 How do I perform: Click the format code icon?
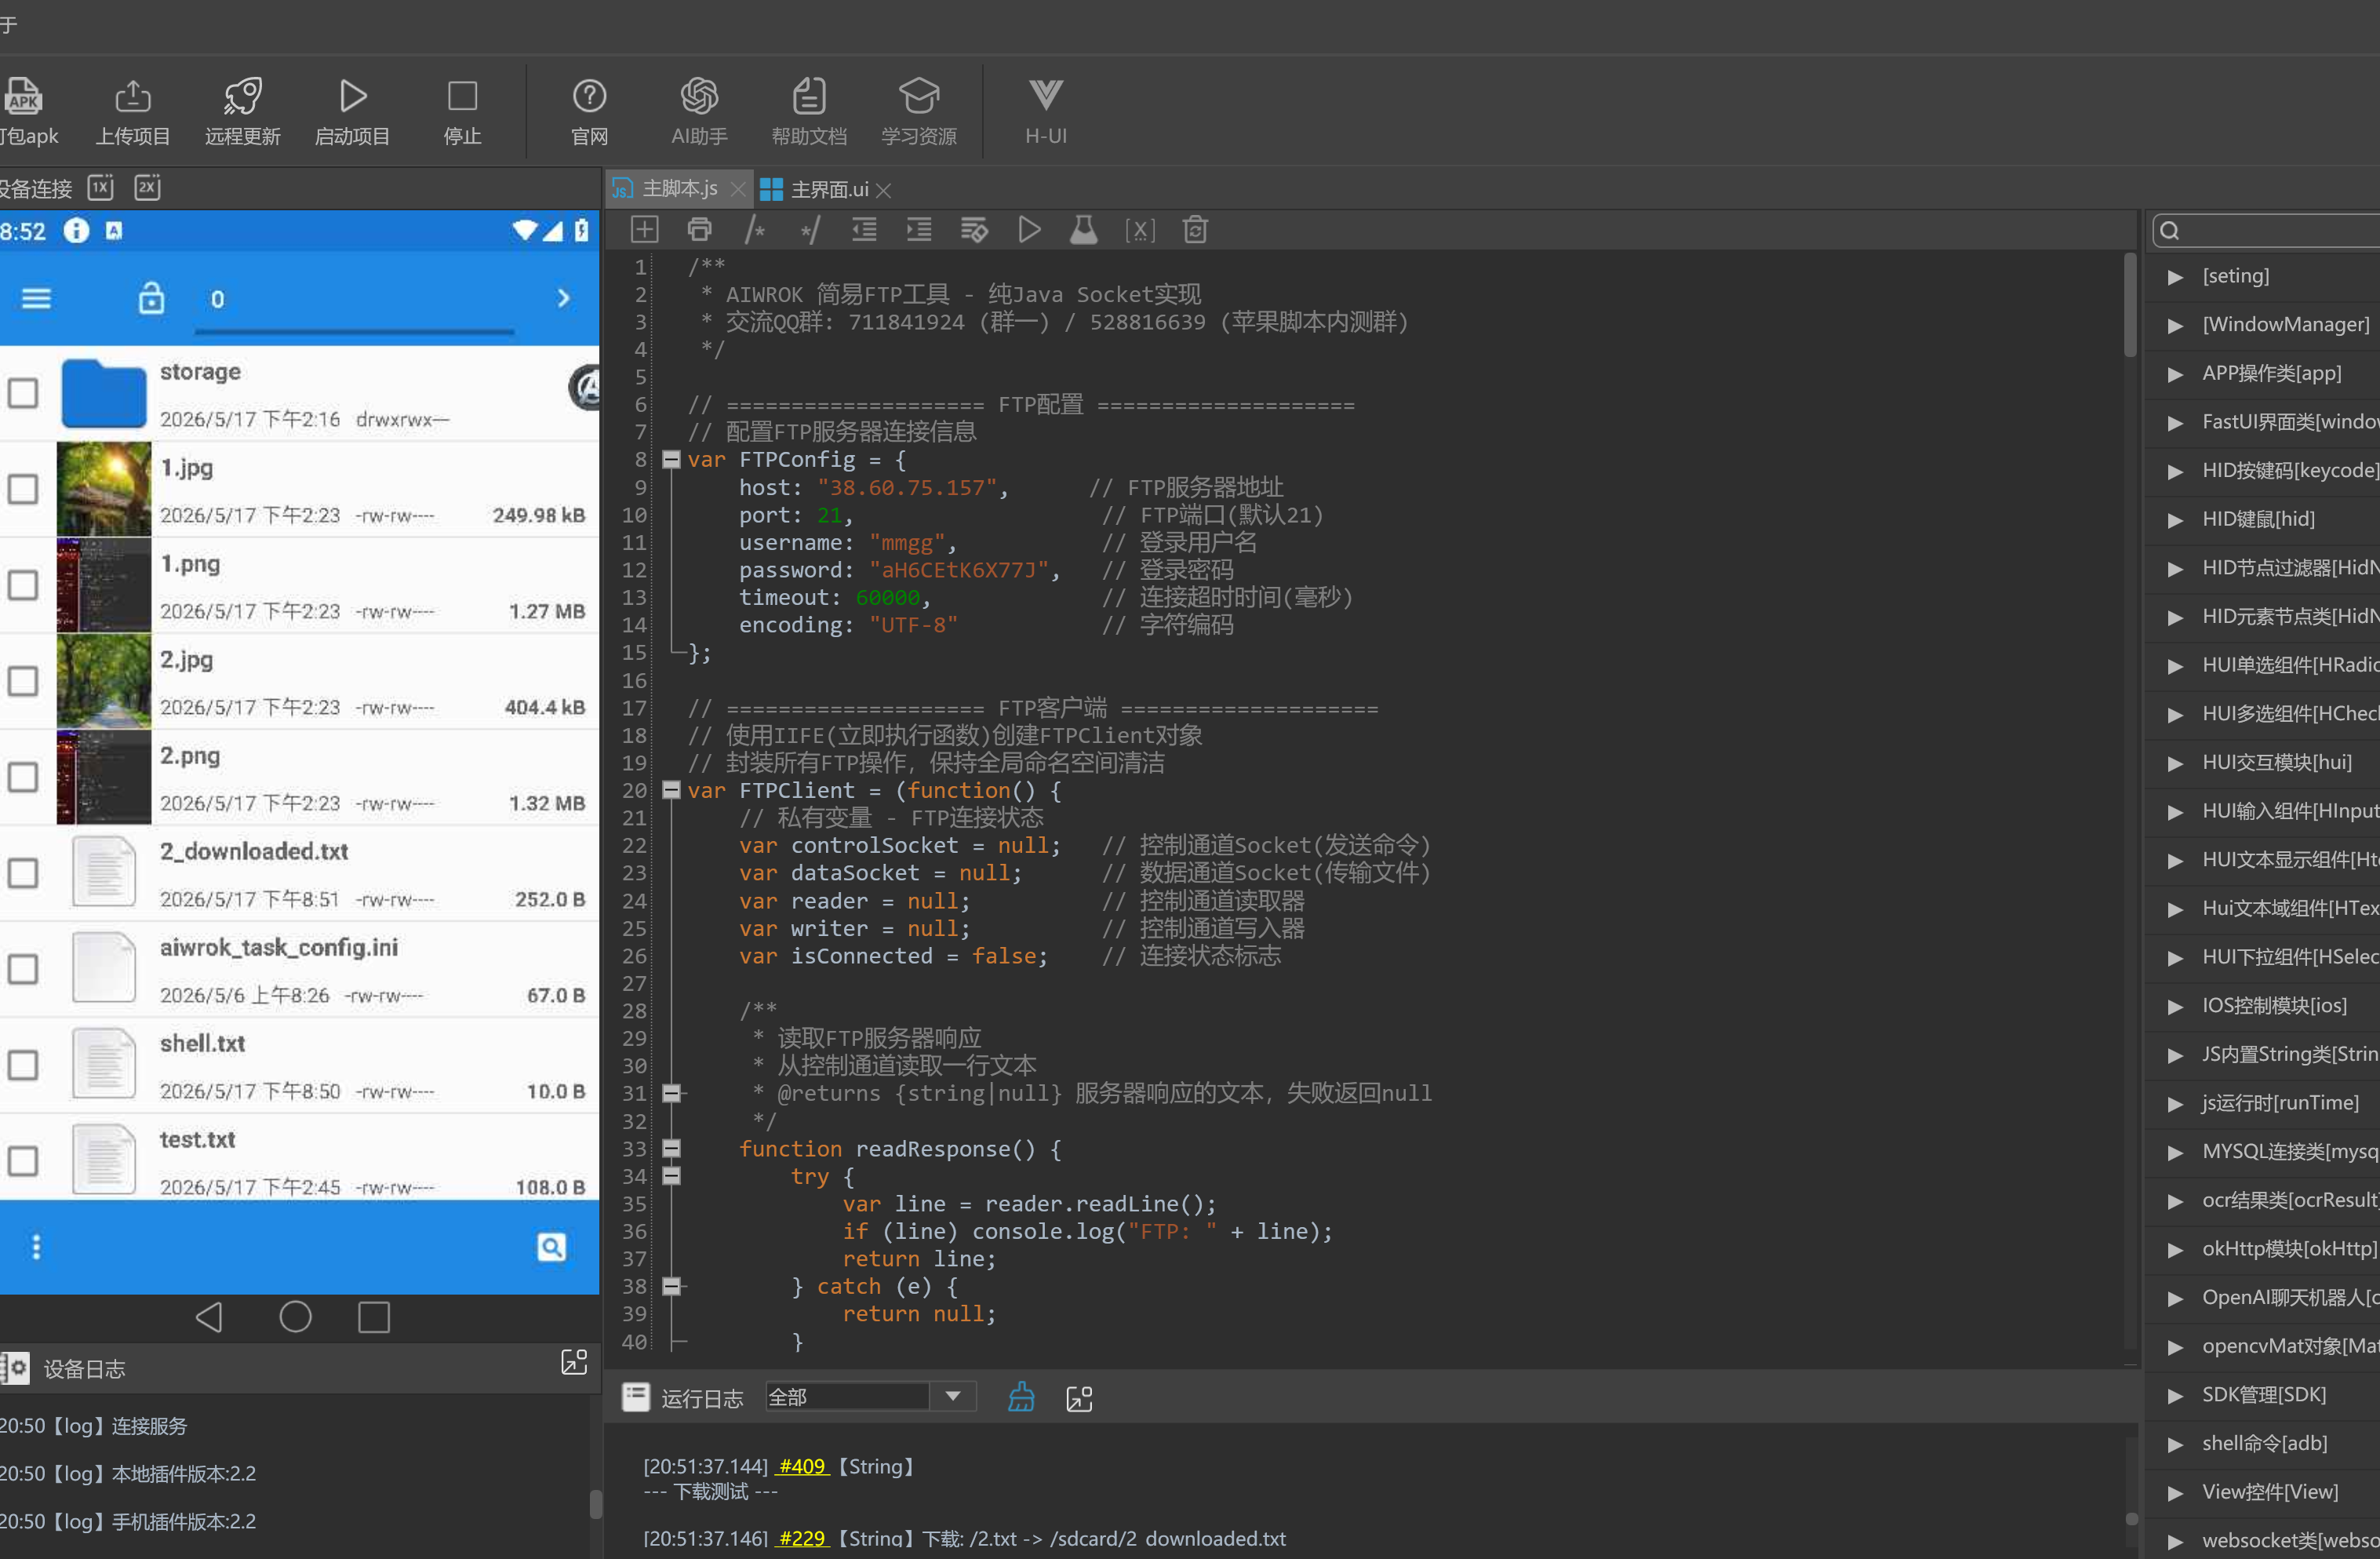tap(974, 230)
